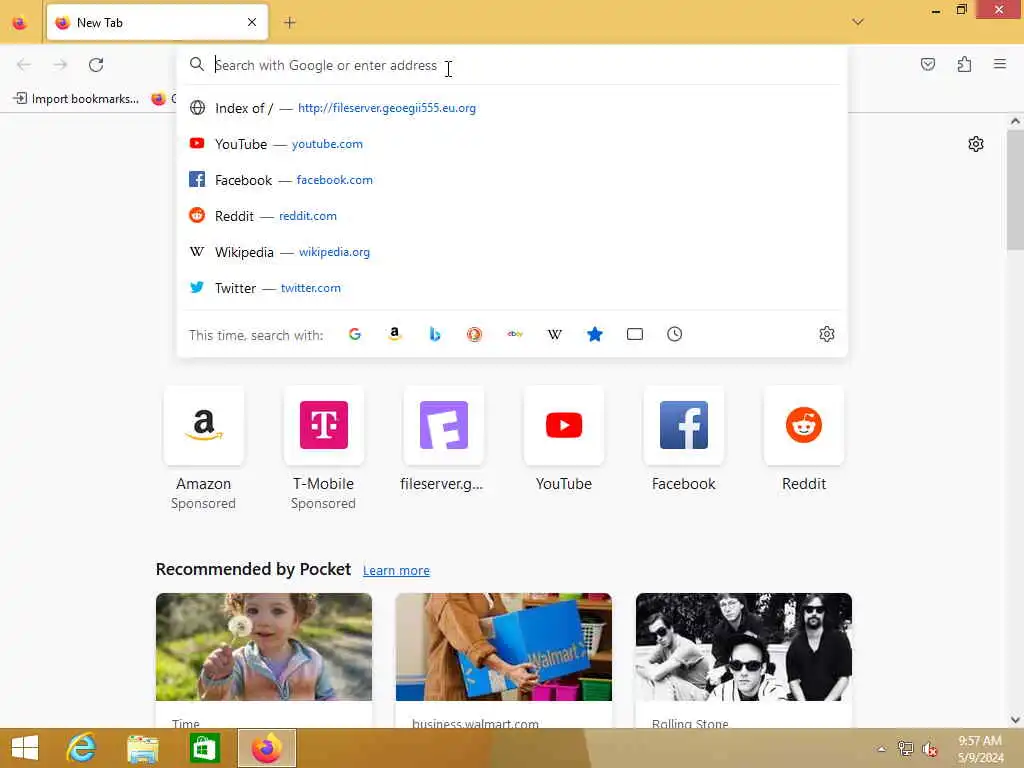Search in History clock icon
The height and width of the screenshot is (768, 1024).
675,334
